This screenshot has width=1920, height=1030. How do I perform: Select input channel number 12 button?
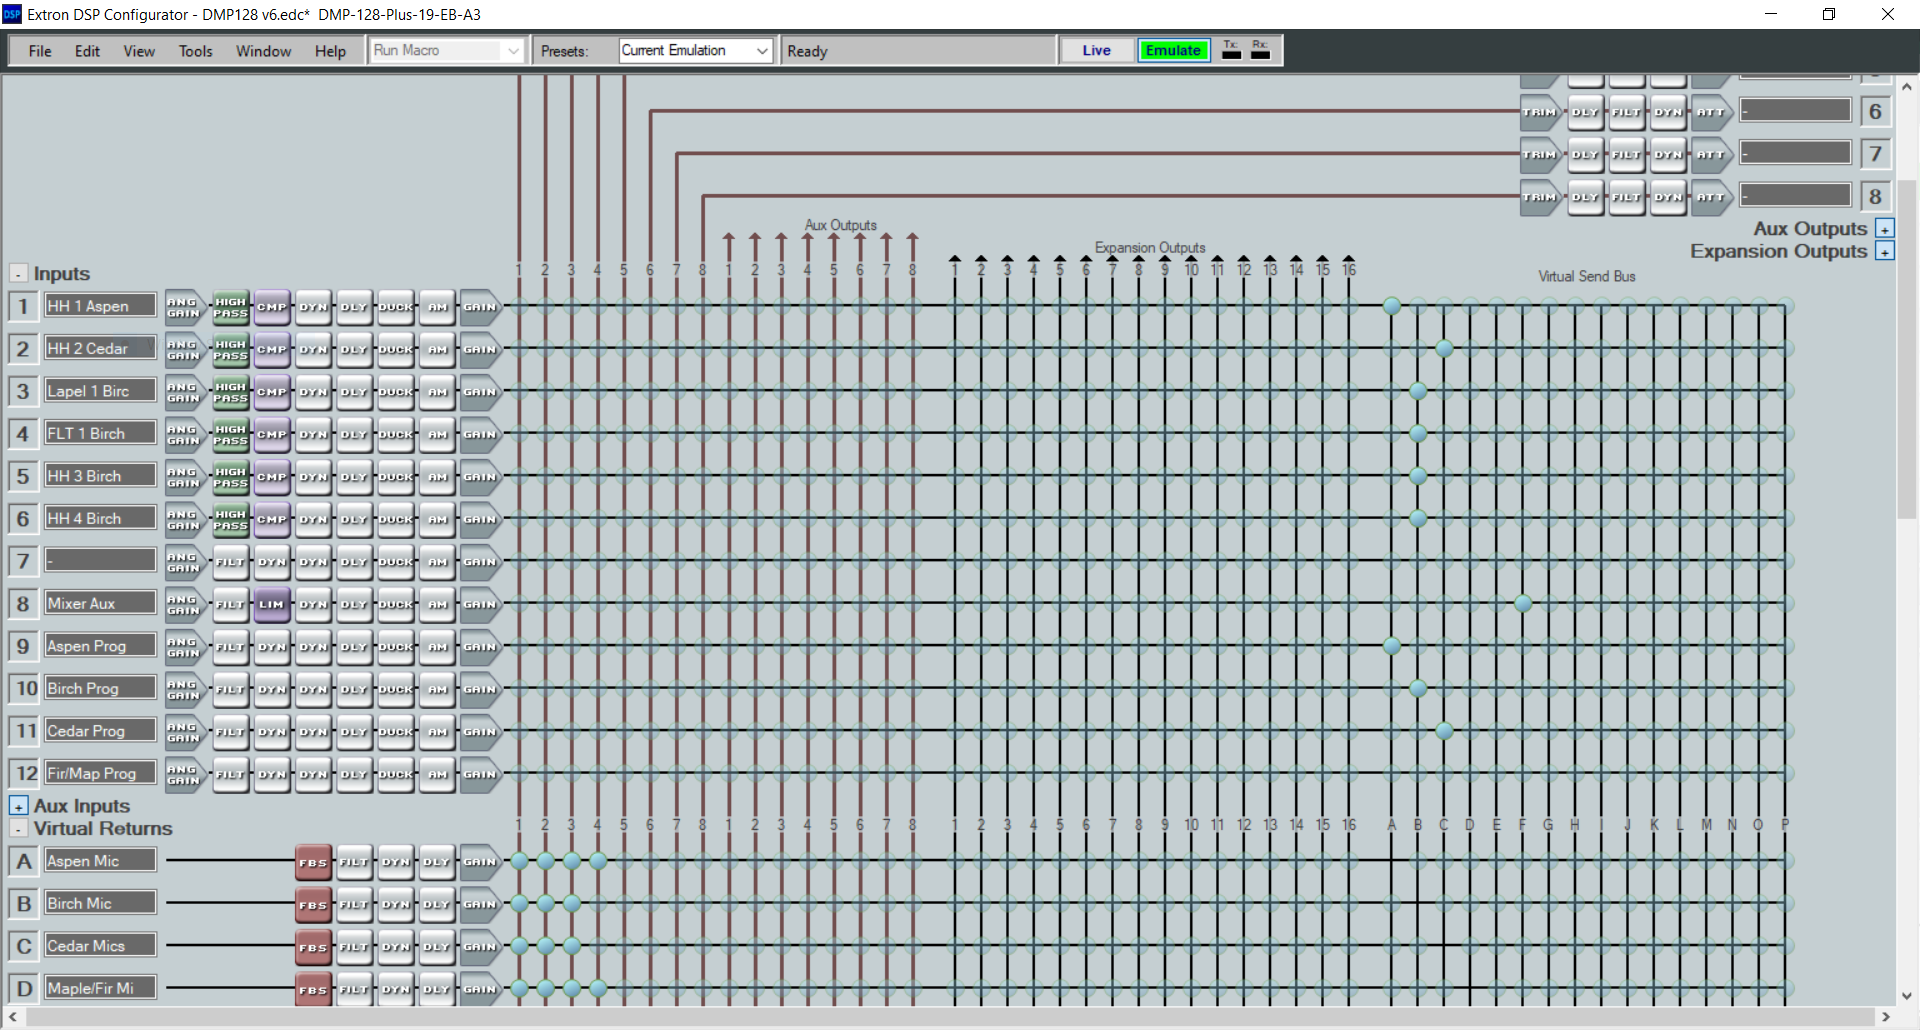[x=25, y=773]
